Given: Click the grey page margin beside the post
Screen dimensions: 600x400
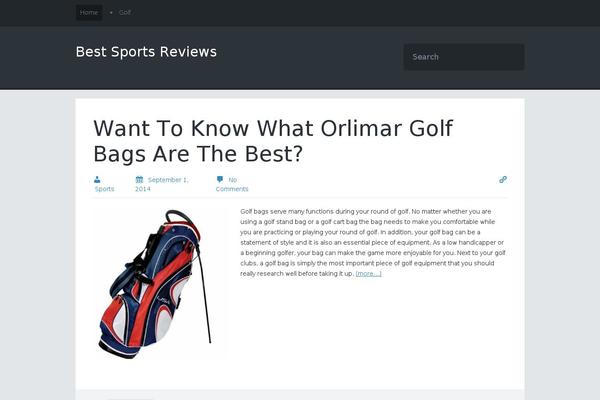Looking at the screenshot, I should pos(38,245).
